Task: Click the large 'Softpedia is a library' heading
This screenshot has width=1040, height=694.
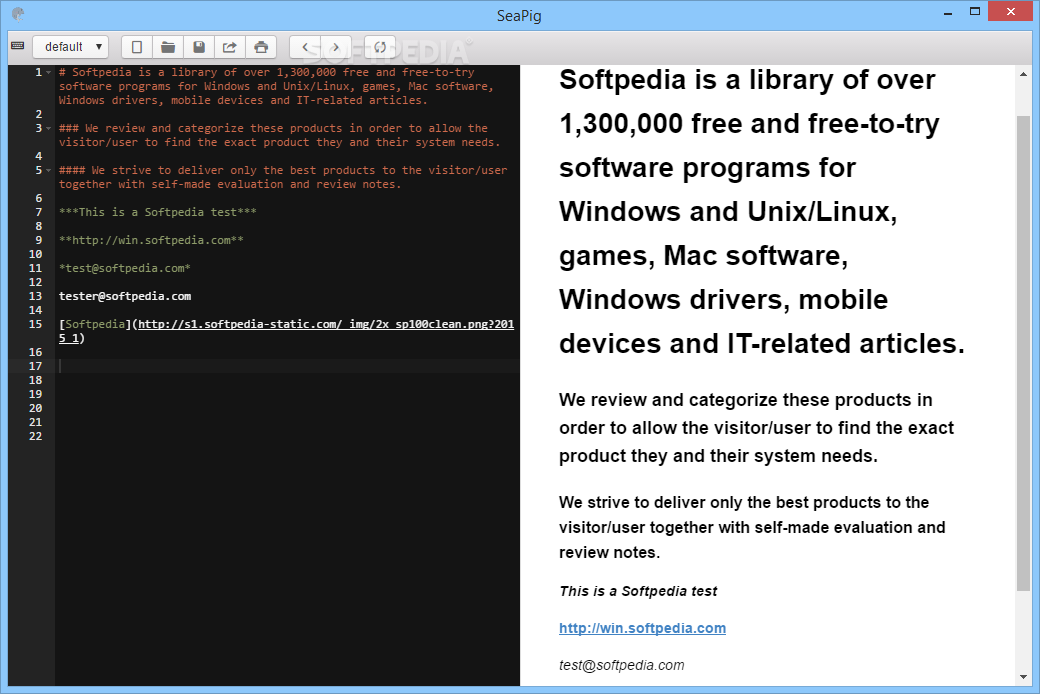Action: 761,212
